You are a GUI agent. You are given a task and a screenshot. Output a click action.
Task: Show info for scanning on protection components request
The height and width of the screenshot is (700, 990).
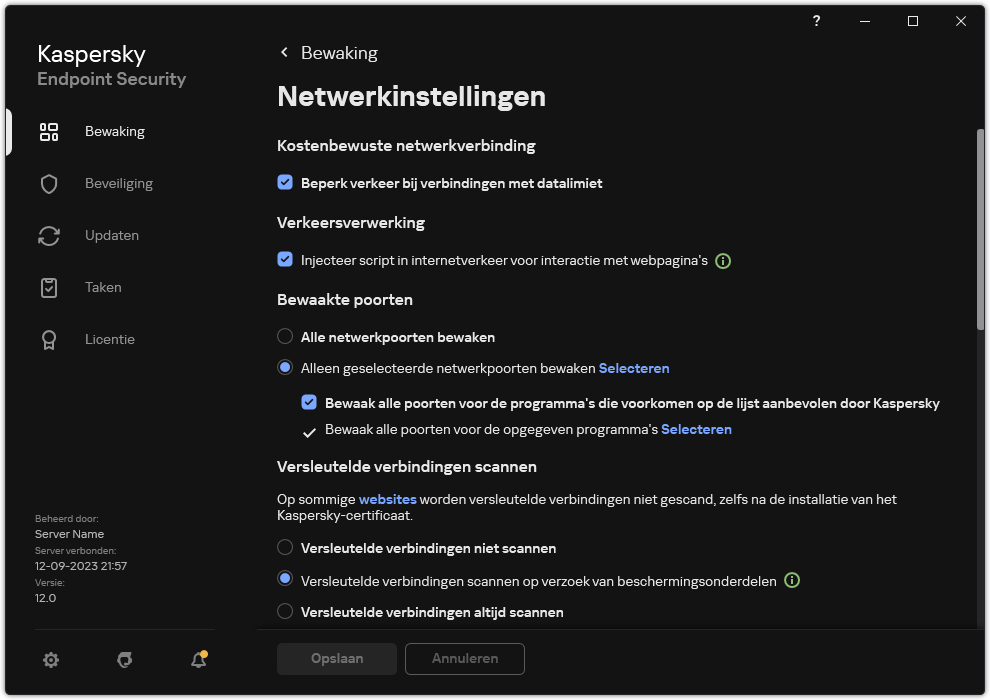tap(791, 580)
